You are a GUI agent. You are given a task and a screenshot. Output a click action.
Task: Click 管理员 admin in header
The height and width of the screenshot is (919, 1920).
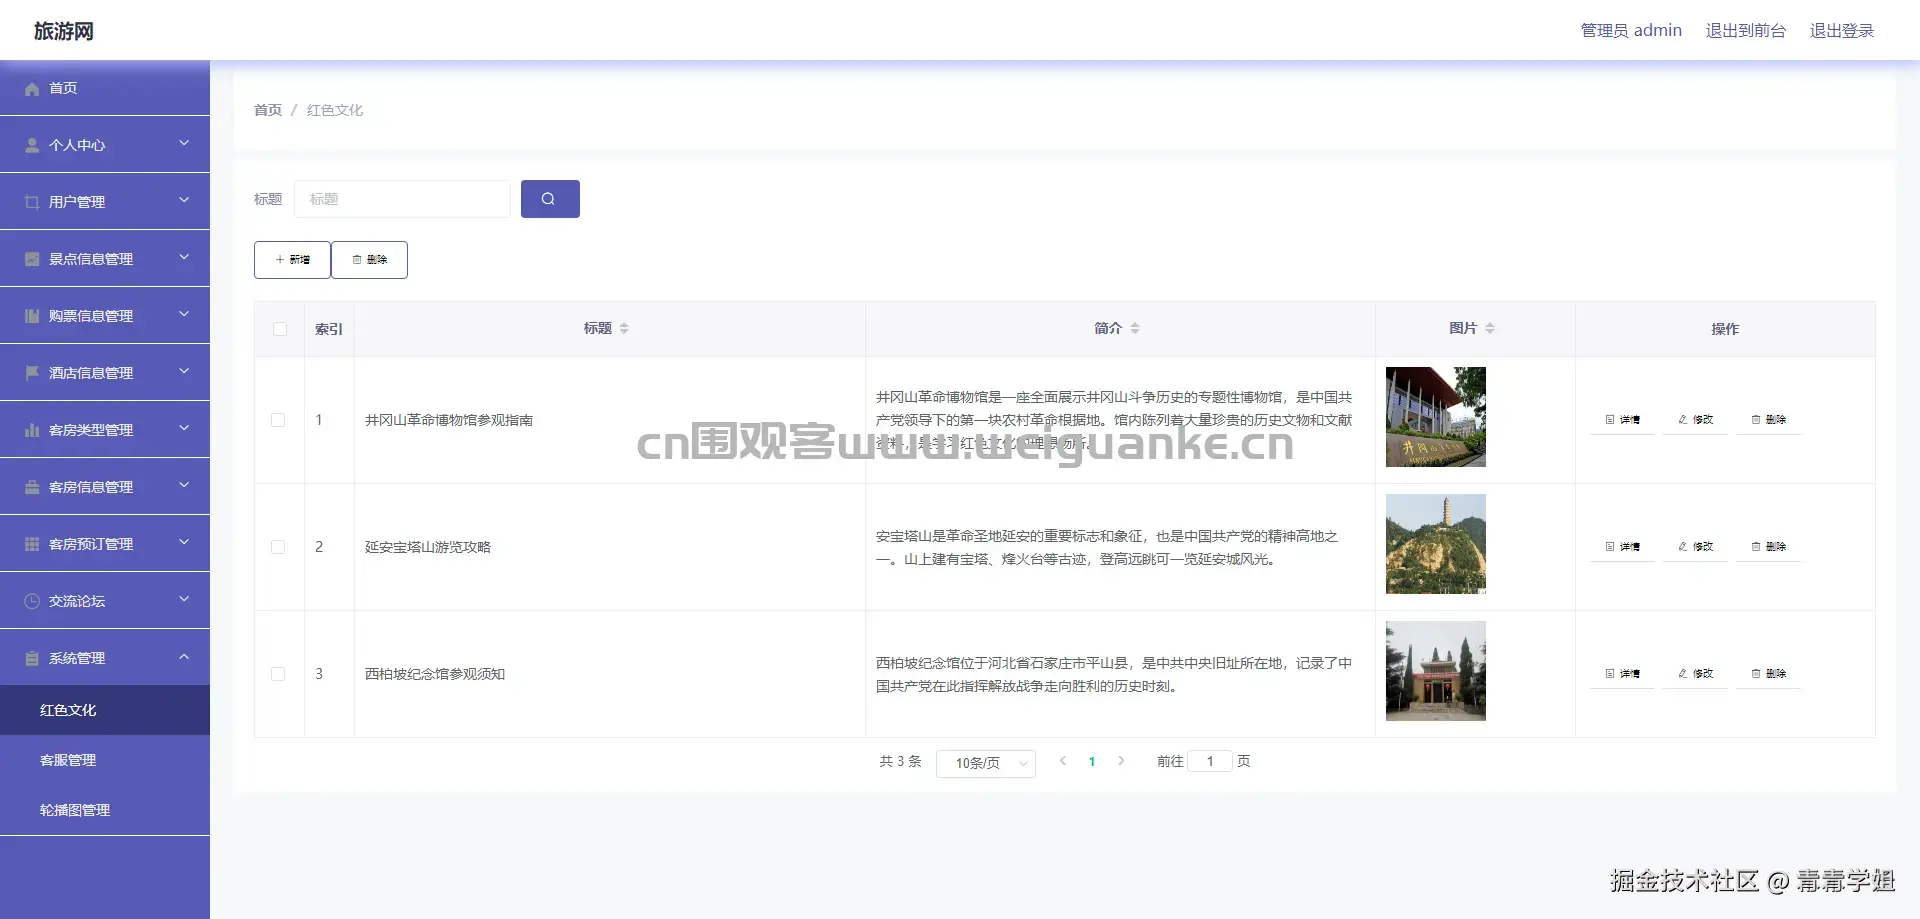[x=1631, y=31]
